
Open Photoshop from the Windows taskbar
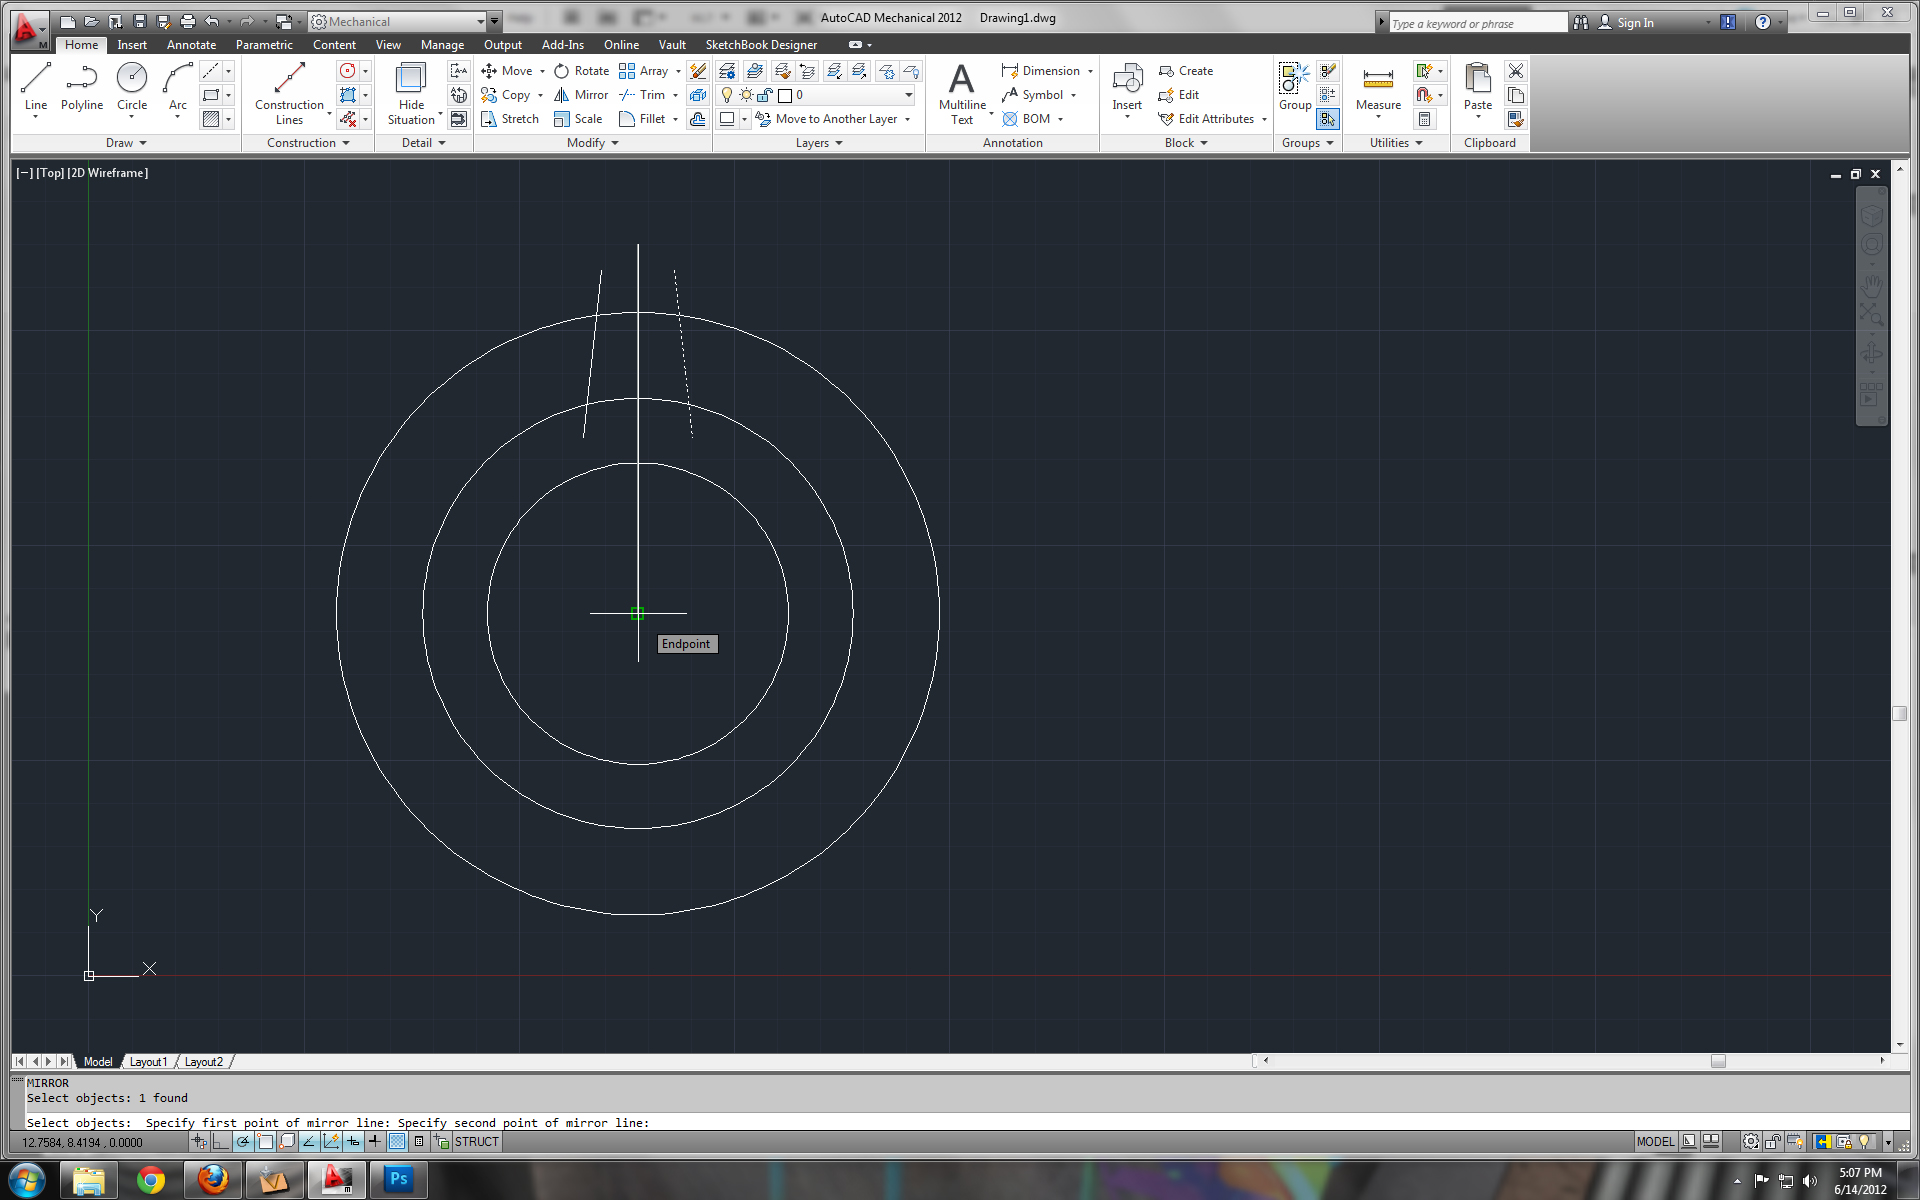pyautogui.click(x=398, y=1180)
